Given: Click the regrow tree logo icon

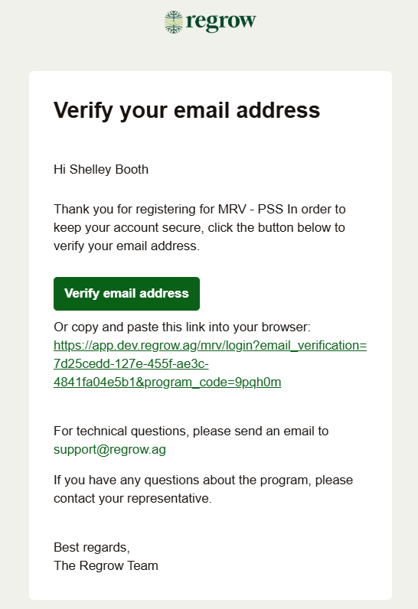Looking at the screenshot, I should tap(173, 22).
